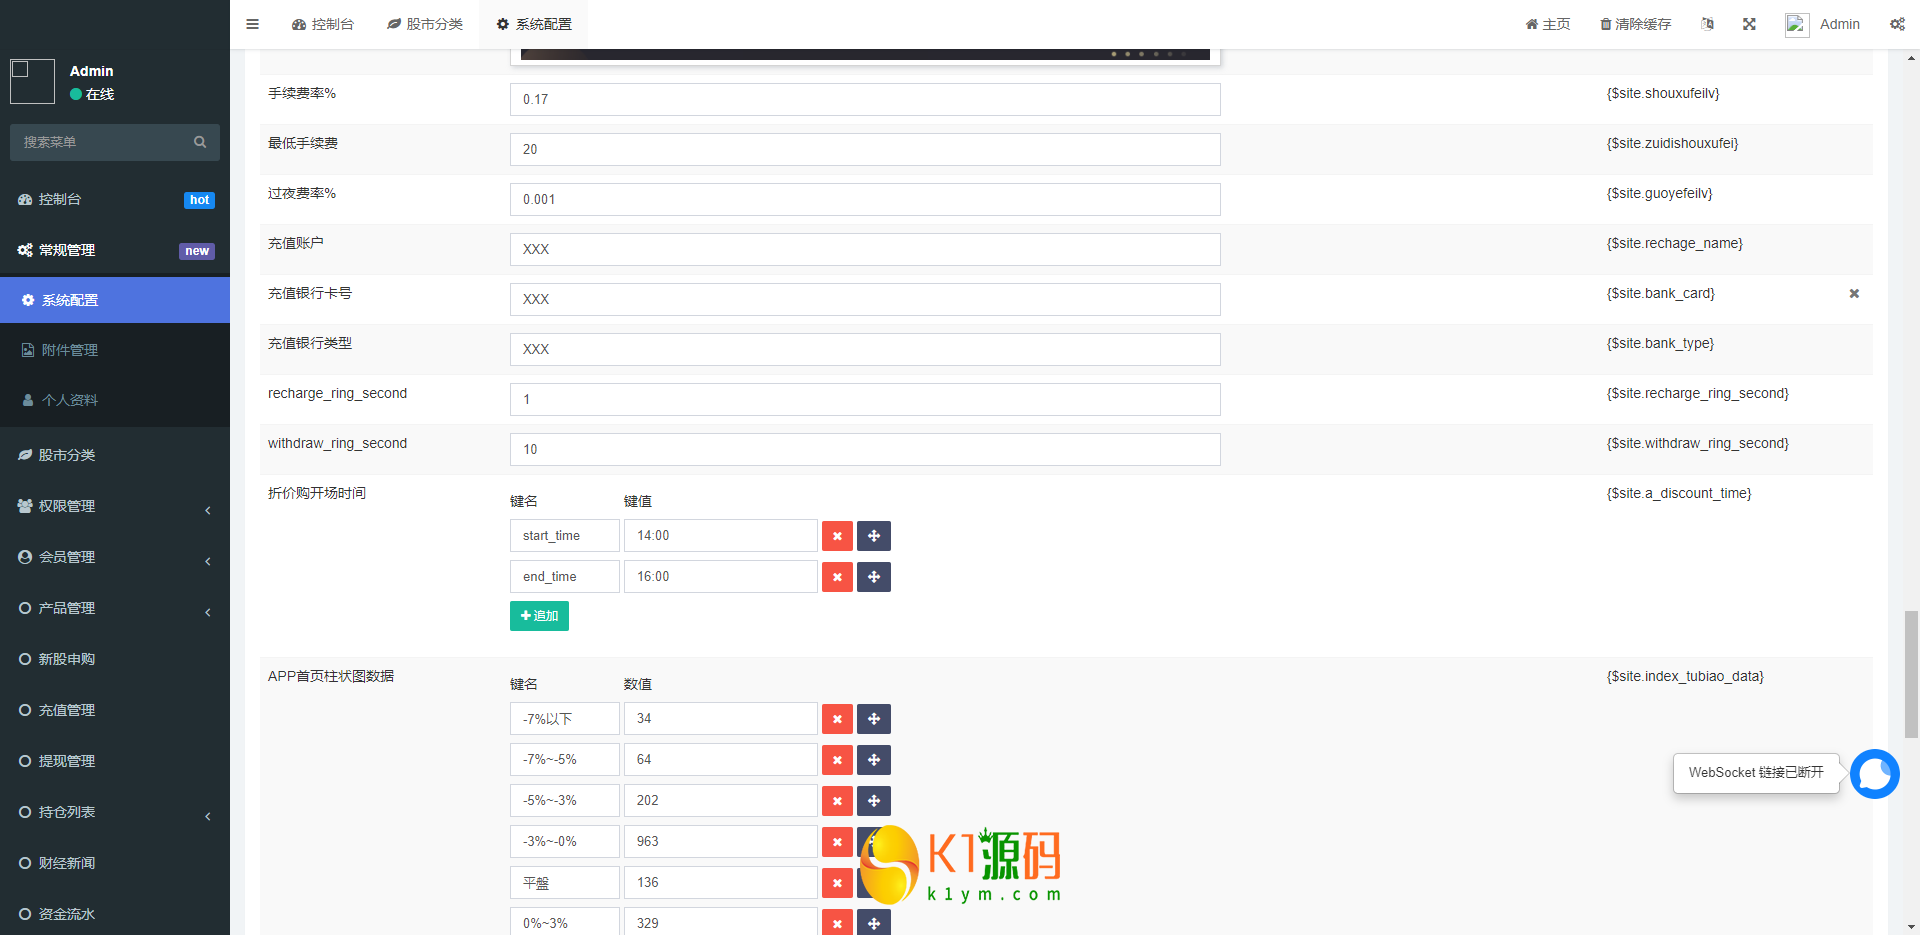Focus the 过夜费率% input field
The height and width of the screenshot is (935, 1920).
865,199
